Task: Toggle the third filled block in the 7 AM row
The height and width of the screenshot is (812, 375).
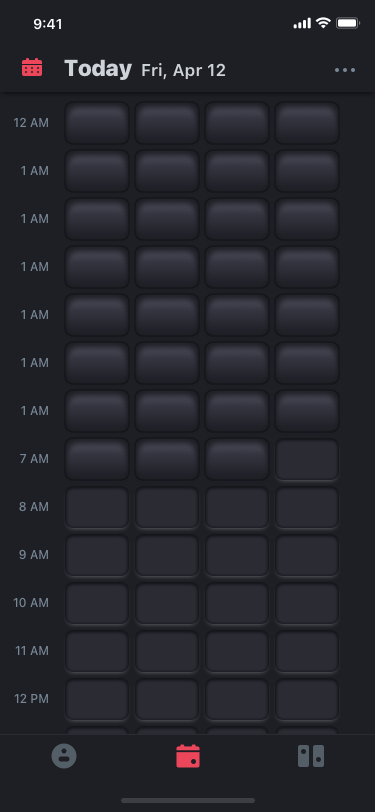Action: coord(237,459)
